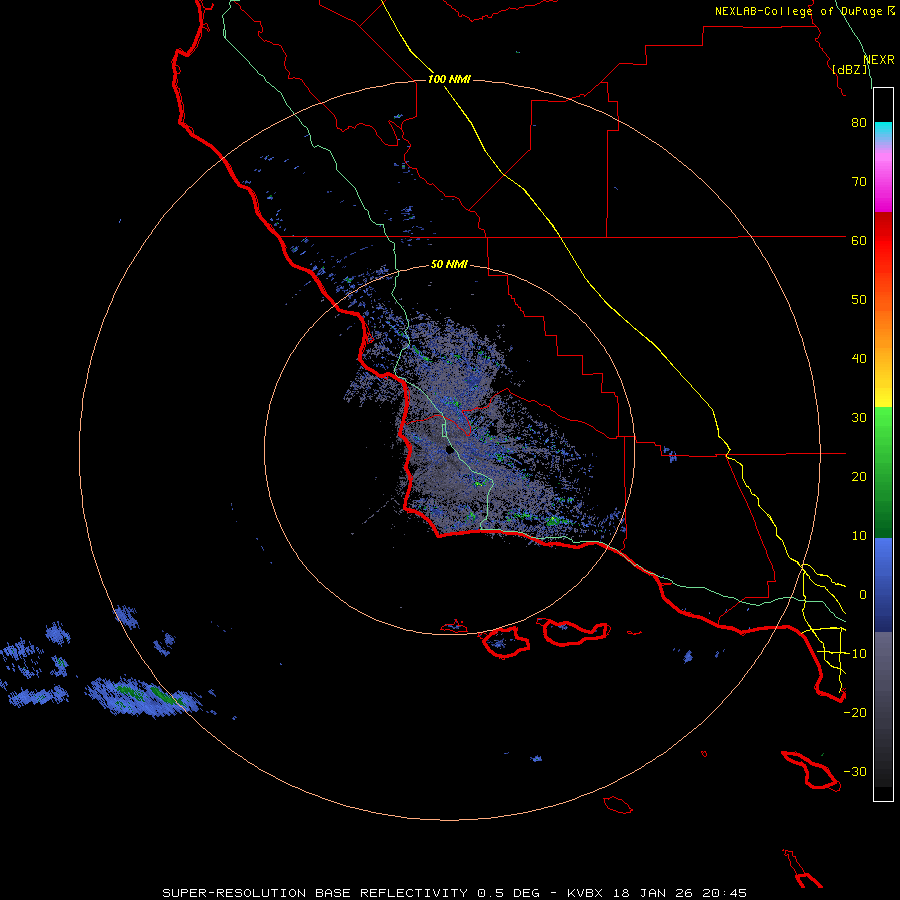Screen dimensions: 900x900
Task: Click the 70 value on the dBZ scale
Action: coord(859,182)
